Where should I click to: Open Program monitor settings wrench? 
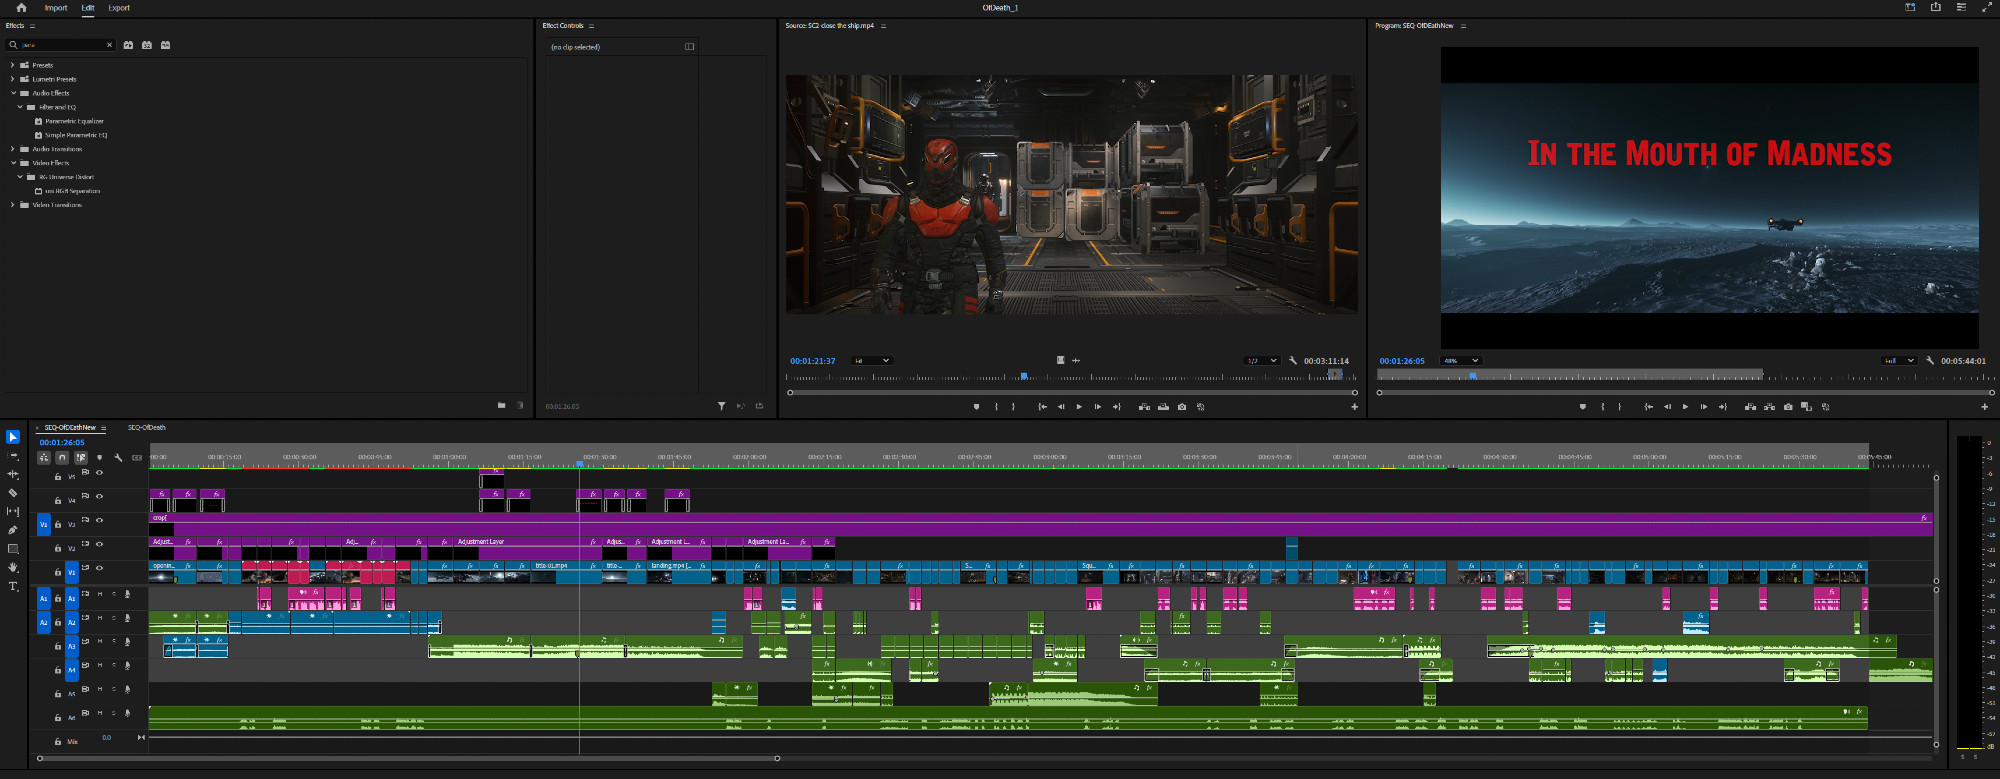(1929, 361)
